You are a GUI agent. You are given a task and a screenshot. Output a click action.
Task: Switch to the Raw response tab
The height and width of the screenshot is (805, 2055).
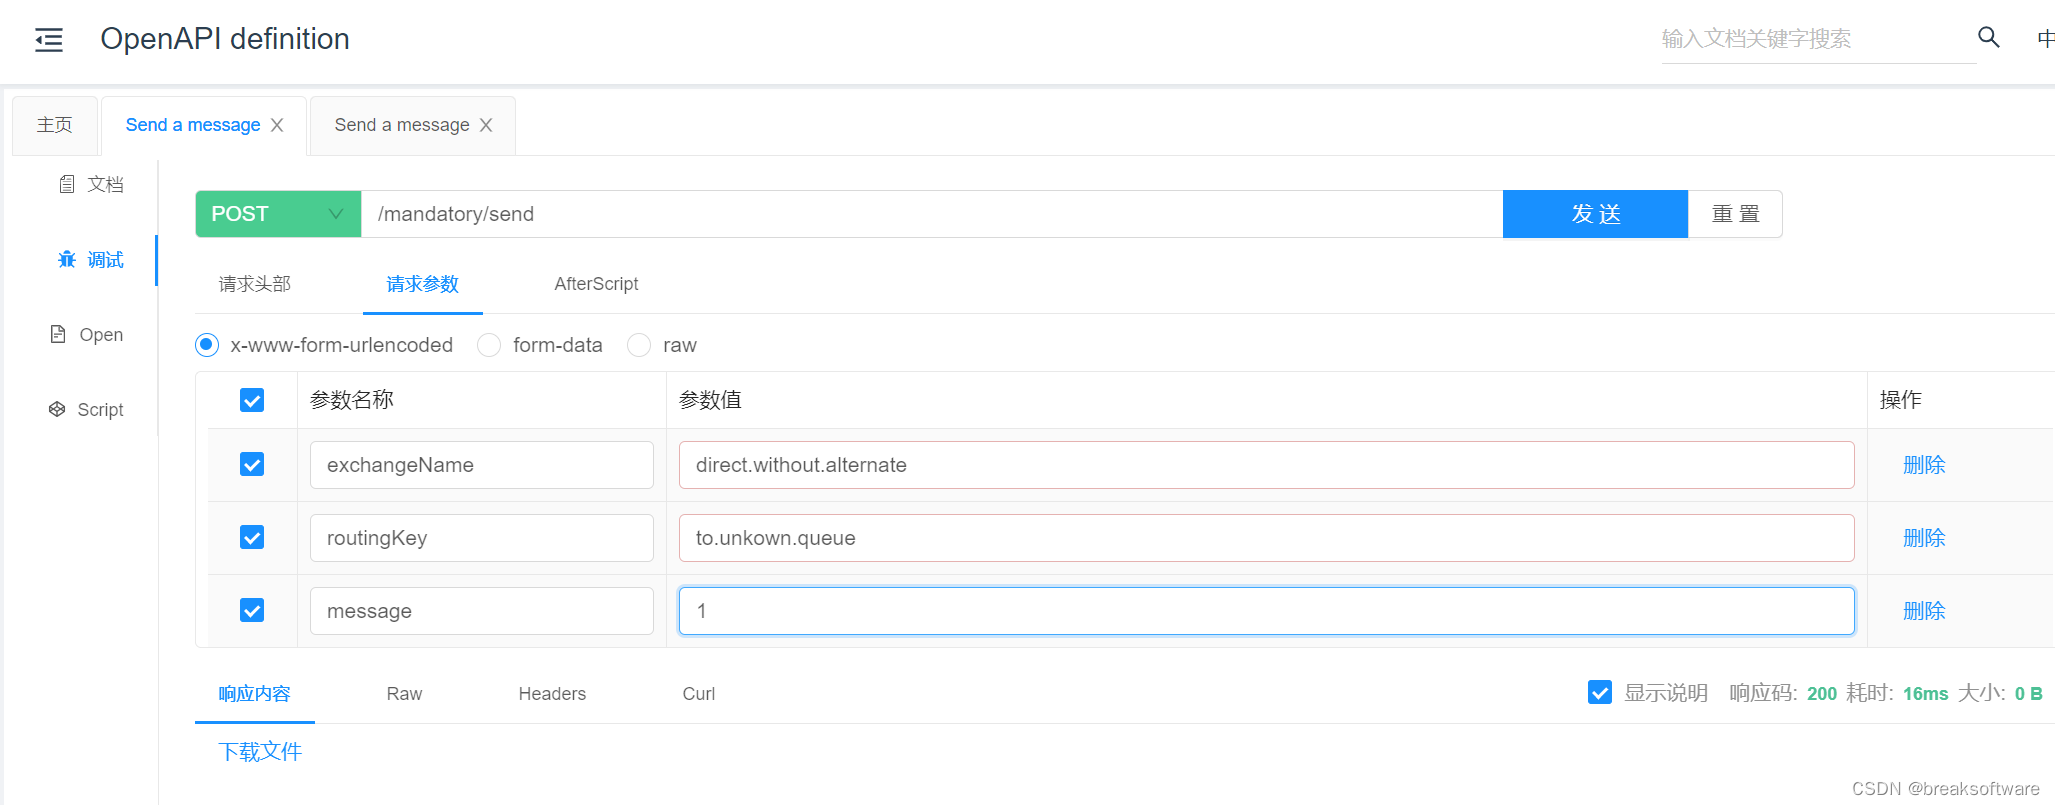click(404, 694)
